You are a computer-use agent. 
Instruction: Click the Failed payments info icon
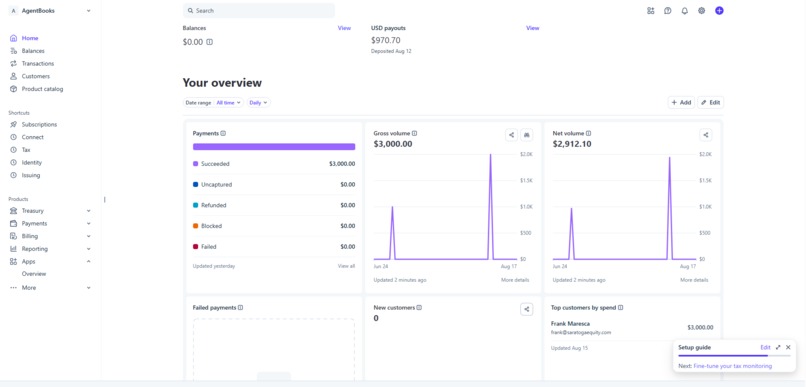[x=241, y=308]
